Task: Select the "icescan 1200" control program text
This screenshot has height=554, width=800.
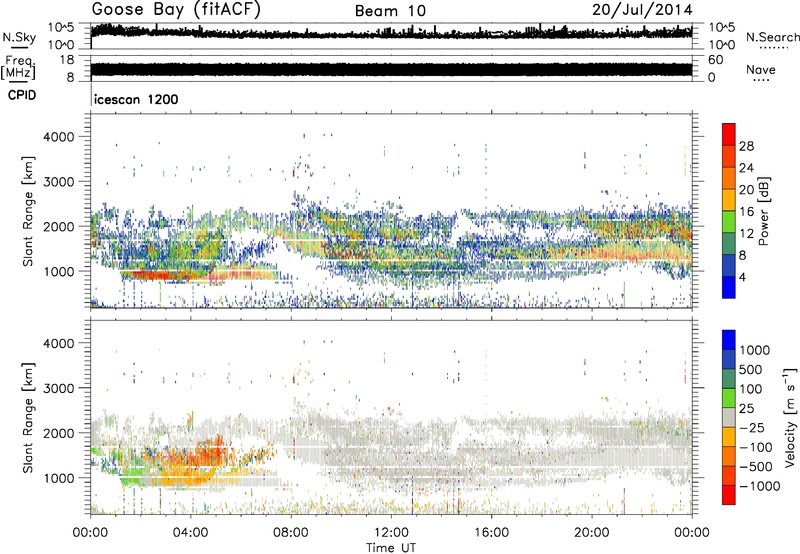Action: pos(137,99)
